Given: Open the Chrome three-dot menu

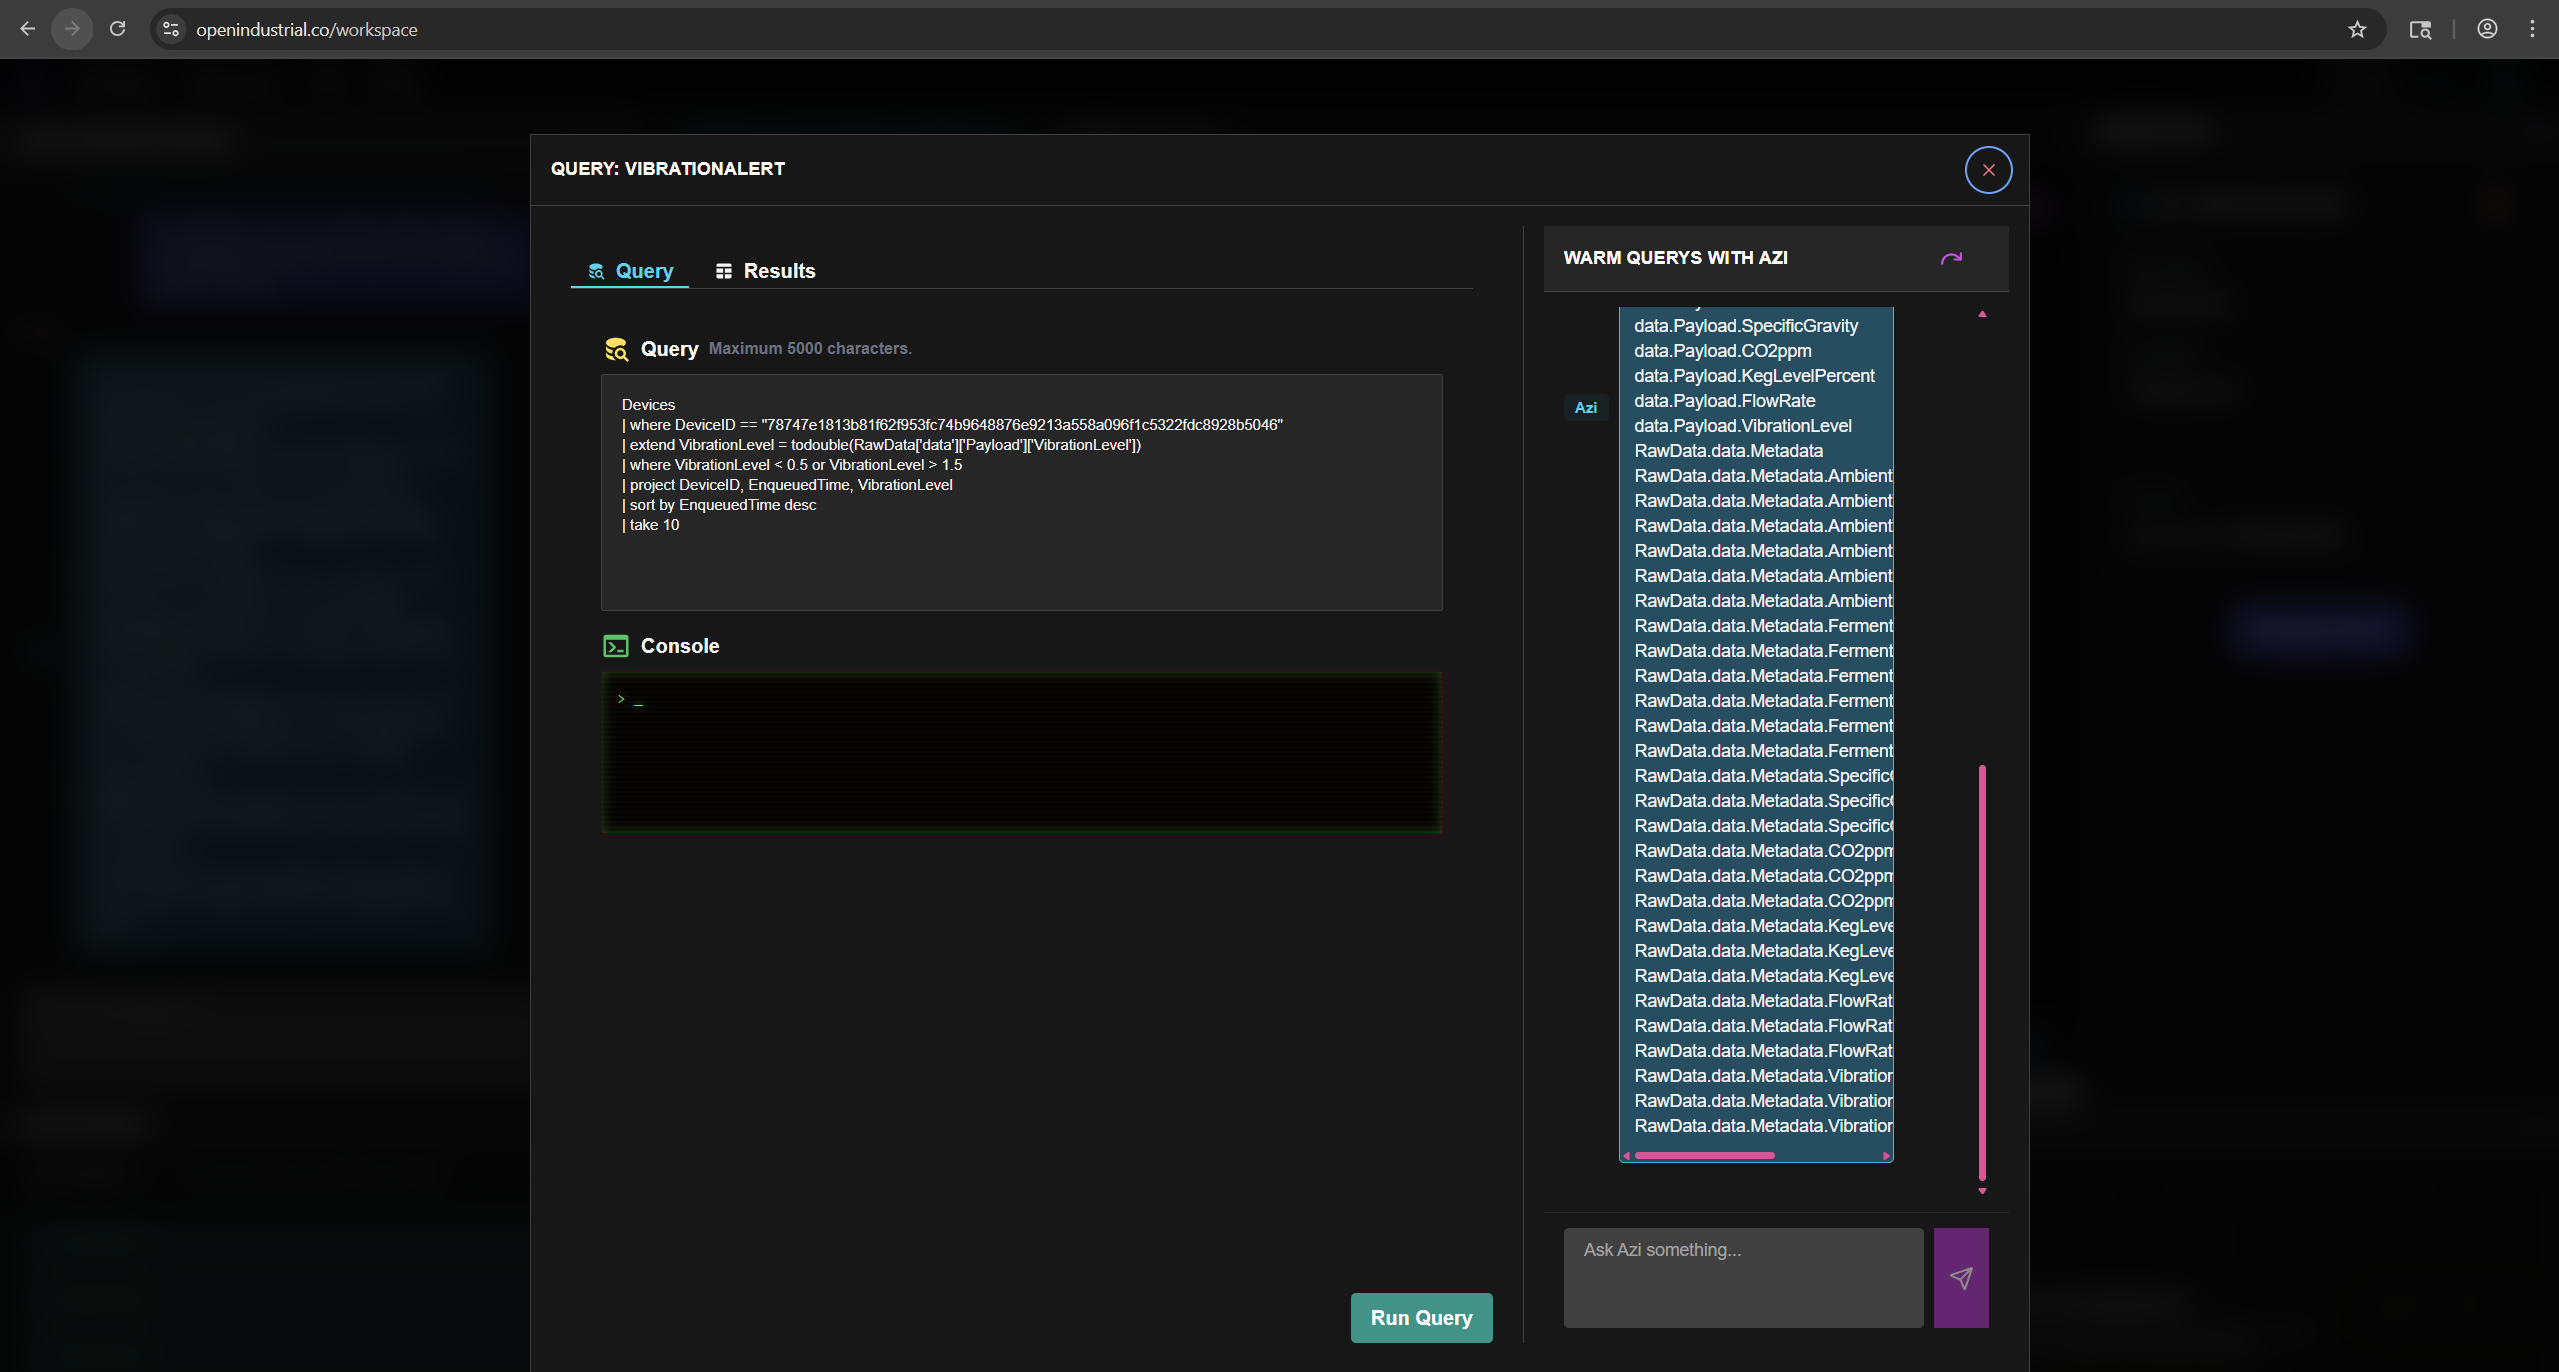Looking at the screenshot, I should pos(2532,29).
